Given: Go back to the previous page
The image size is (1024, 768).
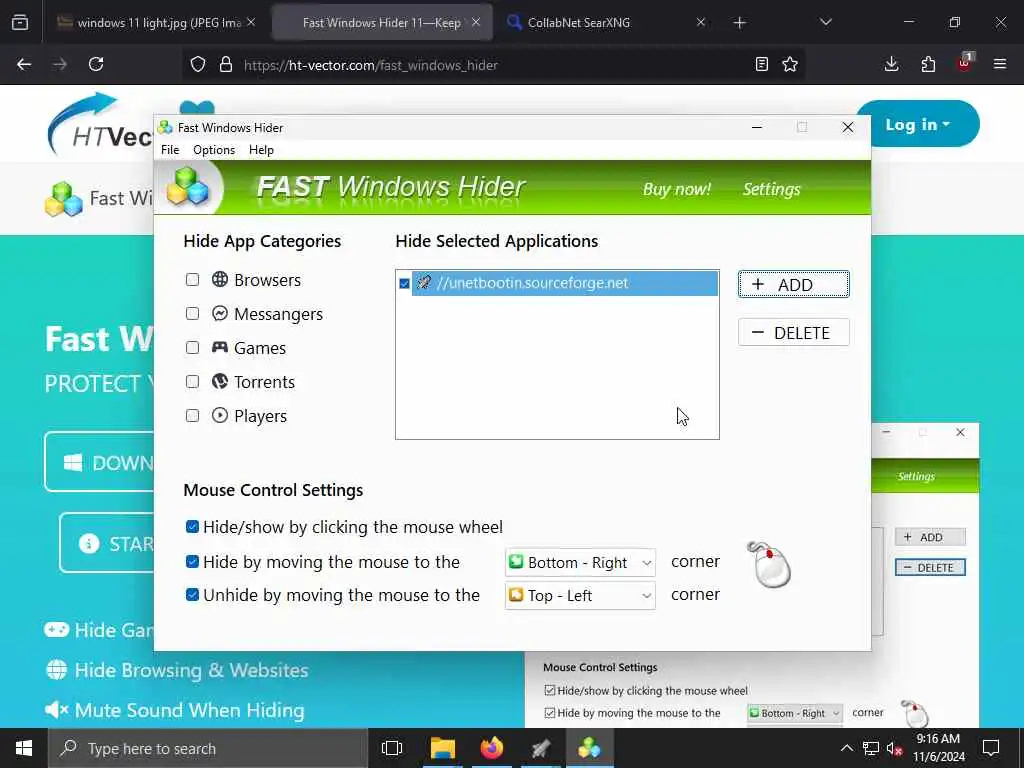Looking at the screenshot, I should (x=24, y=64).
